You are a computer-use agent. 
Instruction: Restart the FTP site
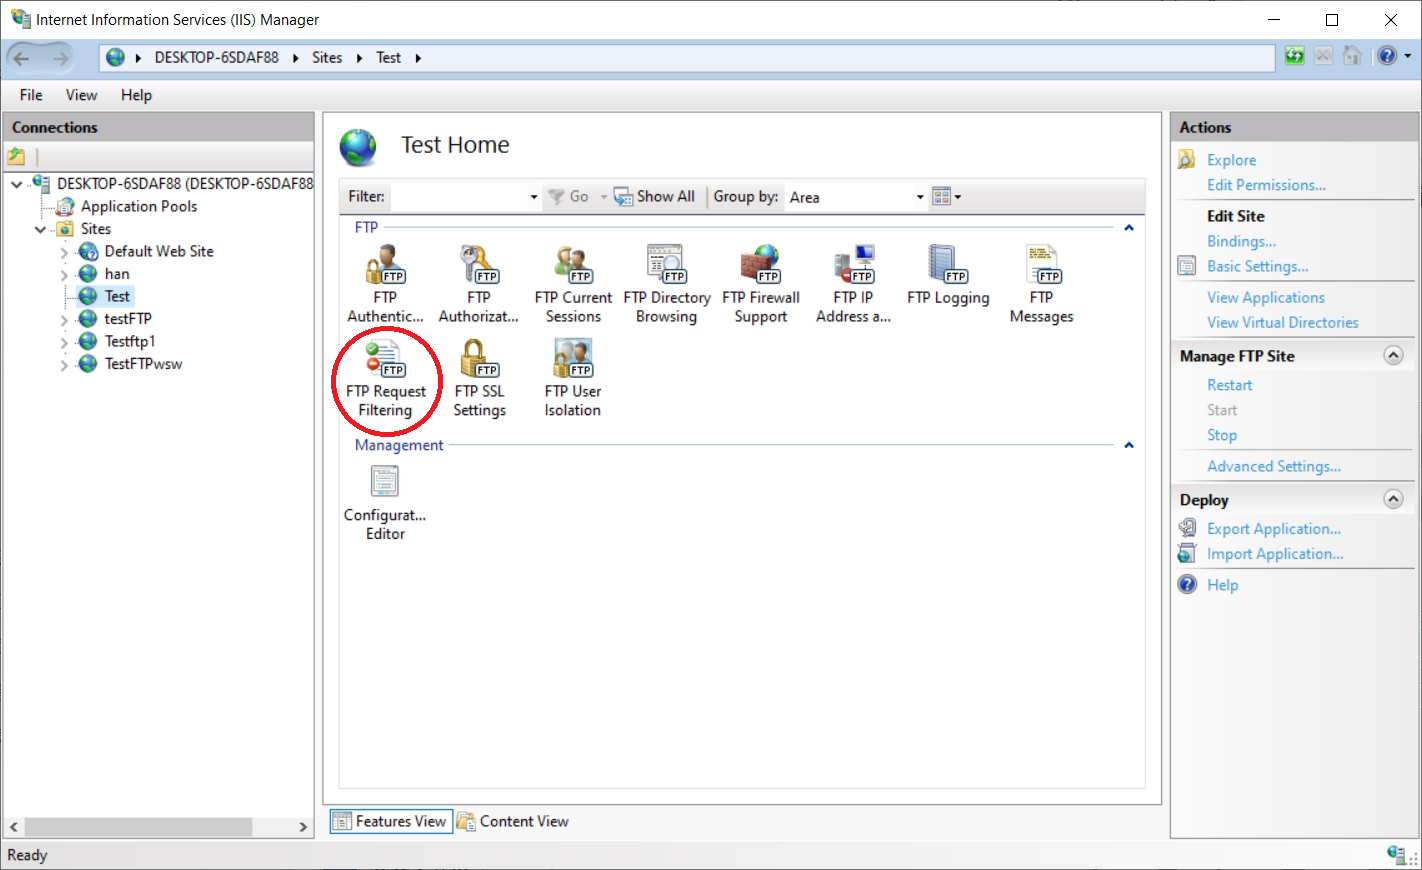pyautogui.click(x=1229, y=385)
